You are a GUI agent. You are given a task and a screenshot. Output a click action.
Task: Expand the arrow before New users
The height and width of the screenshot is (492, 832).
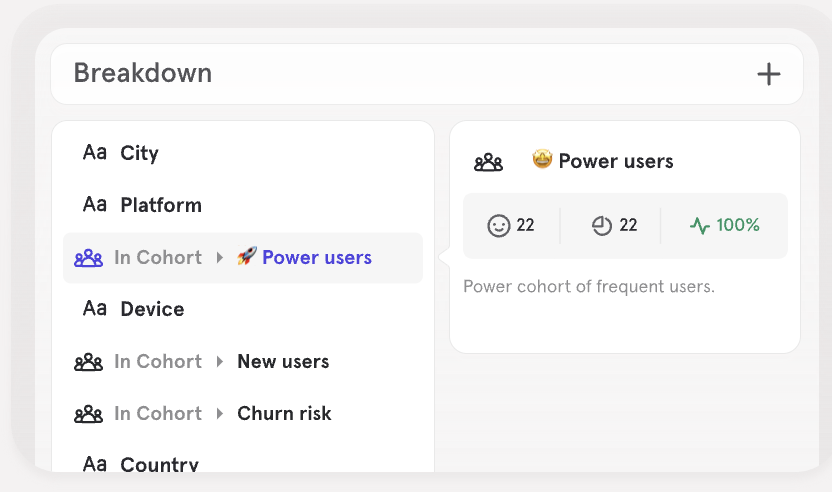(220, 362)
